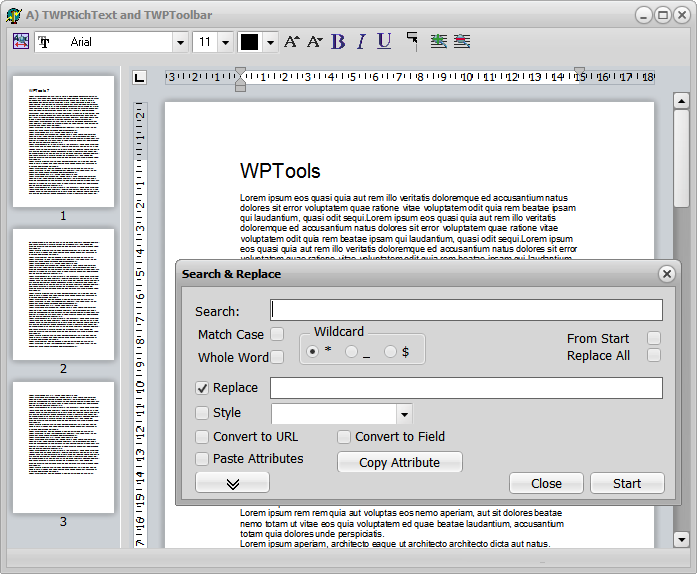The height and width of the screenshot is (574, 697).
Task: Expand more options with double-chevron button
Action: pos(232,483)
